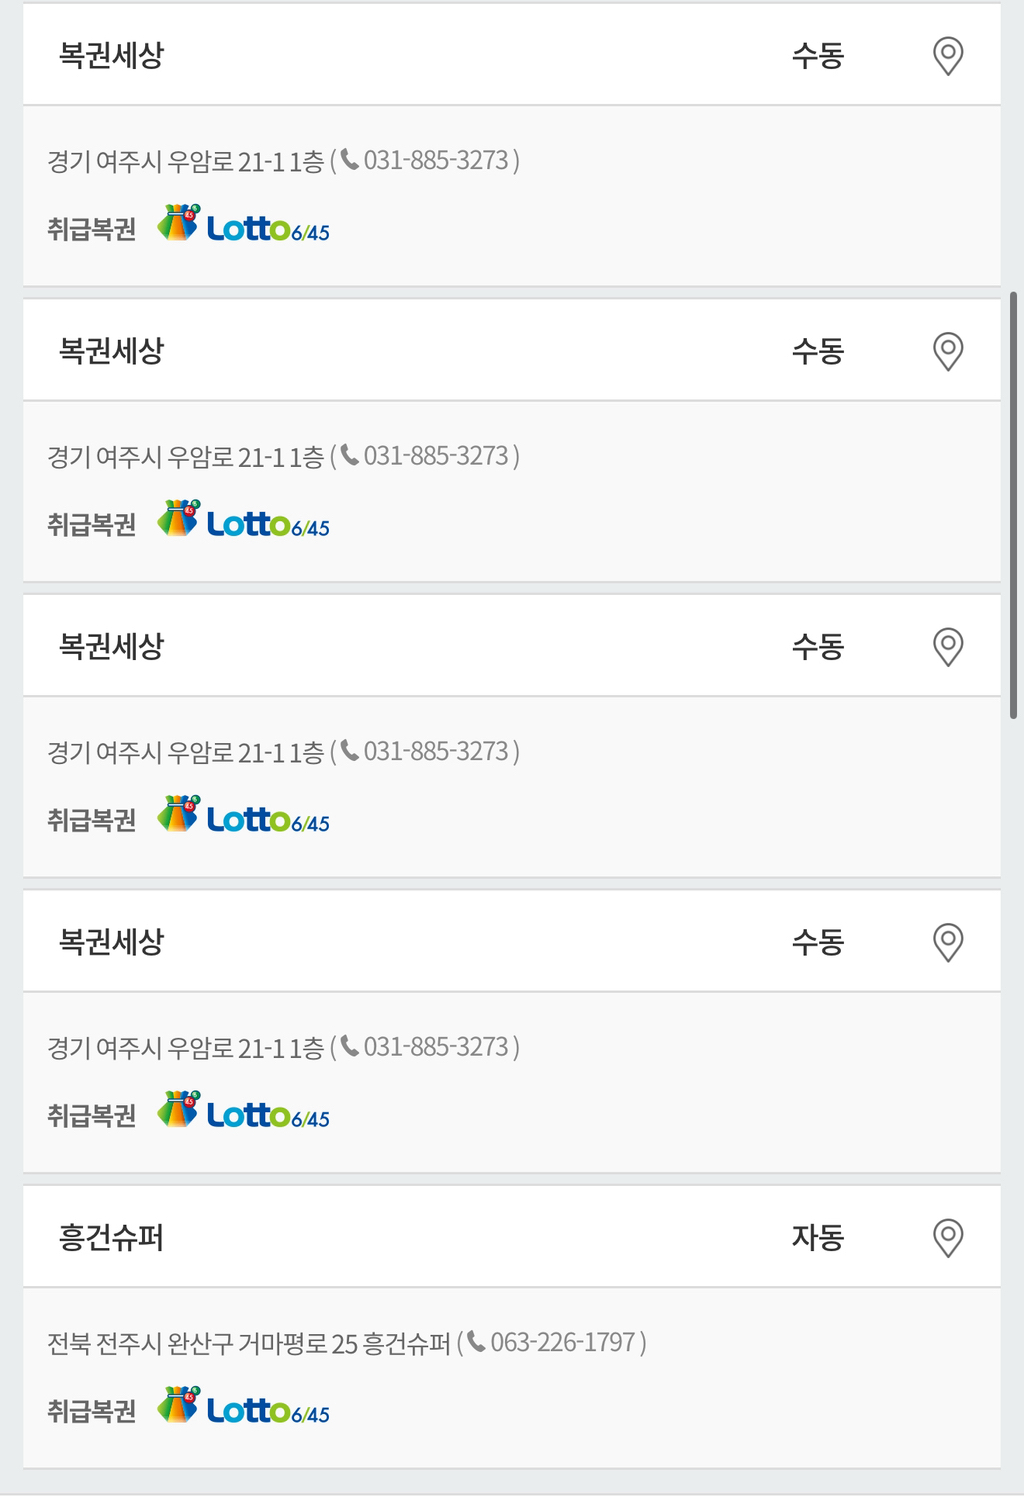Click the 자동 label for 흥건슈퍼
1024x1497 pixels.
pos(818,1238)
